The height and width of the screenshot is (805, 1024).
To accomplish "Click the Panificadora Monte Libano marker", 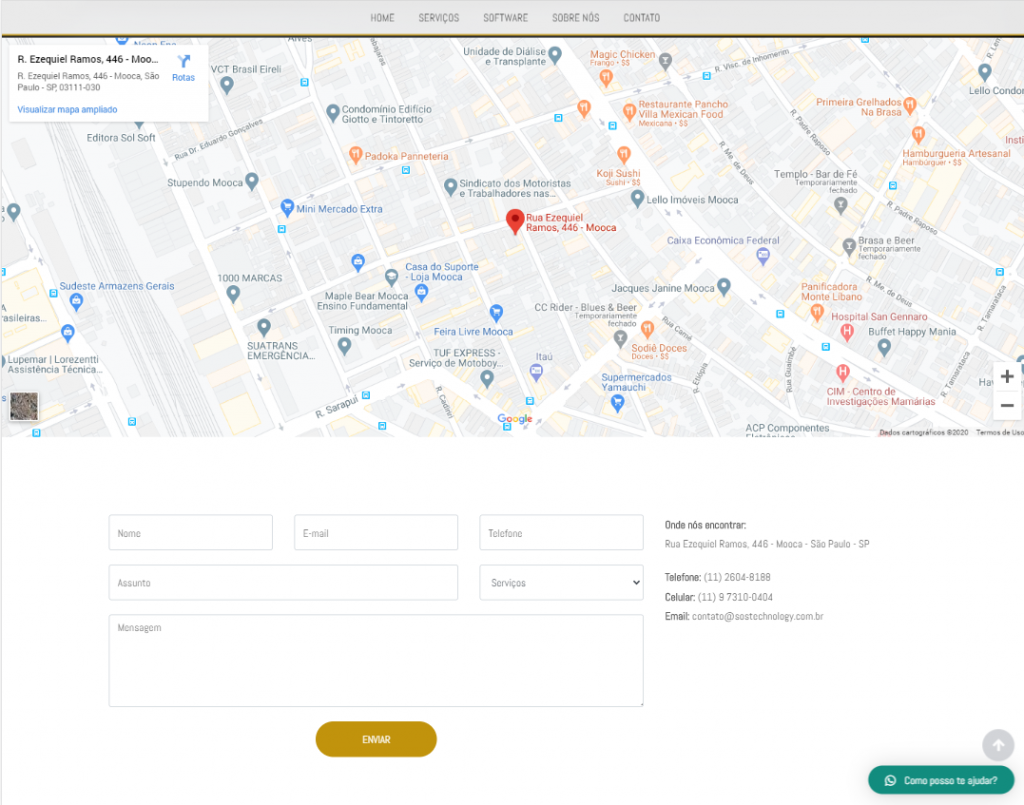I will point(817,313).
